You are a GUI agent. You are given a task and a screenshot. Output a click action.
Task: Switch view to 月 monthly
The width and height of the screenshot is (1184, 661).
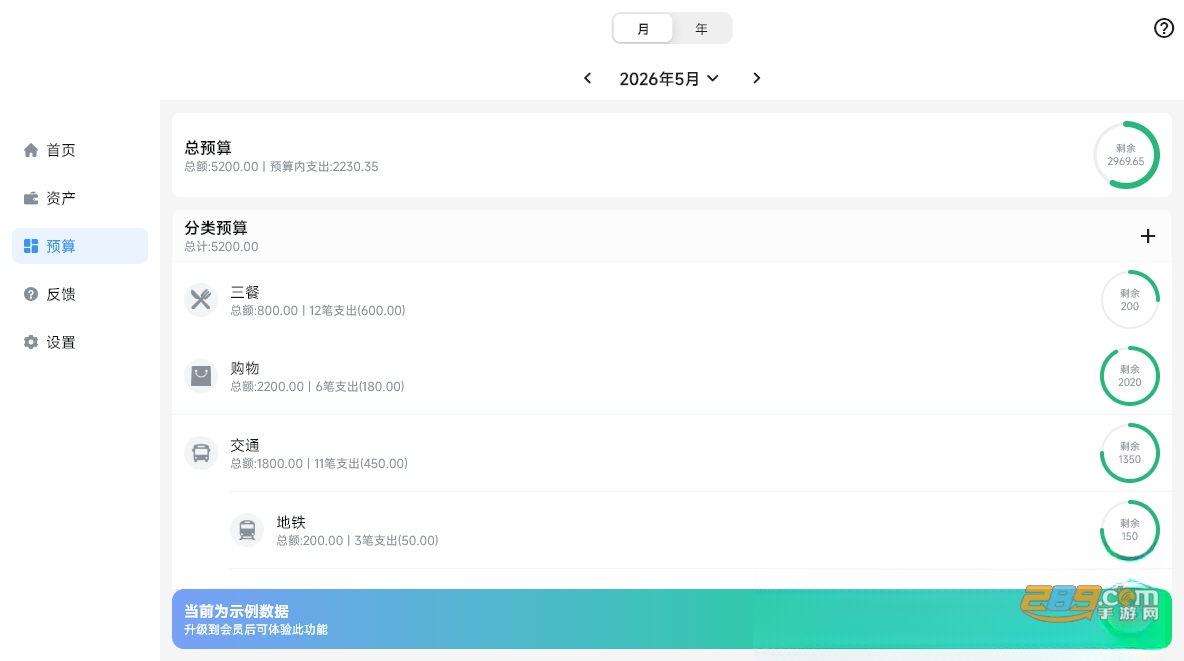pos(643,29)
